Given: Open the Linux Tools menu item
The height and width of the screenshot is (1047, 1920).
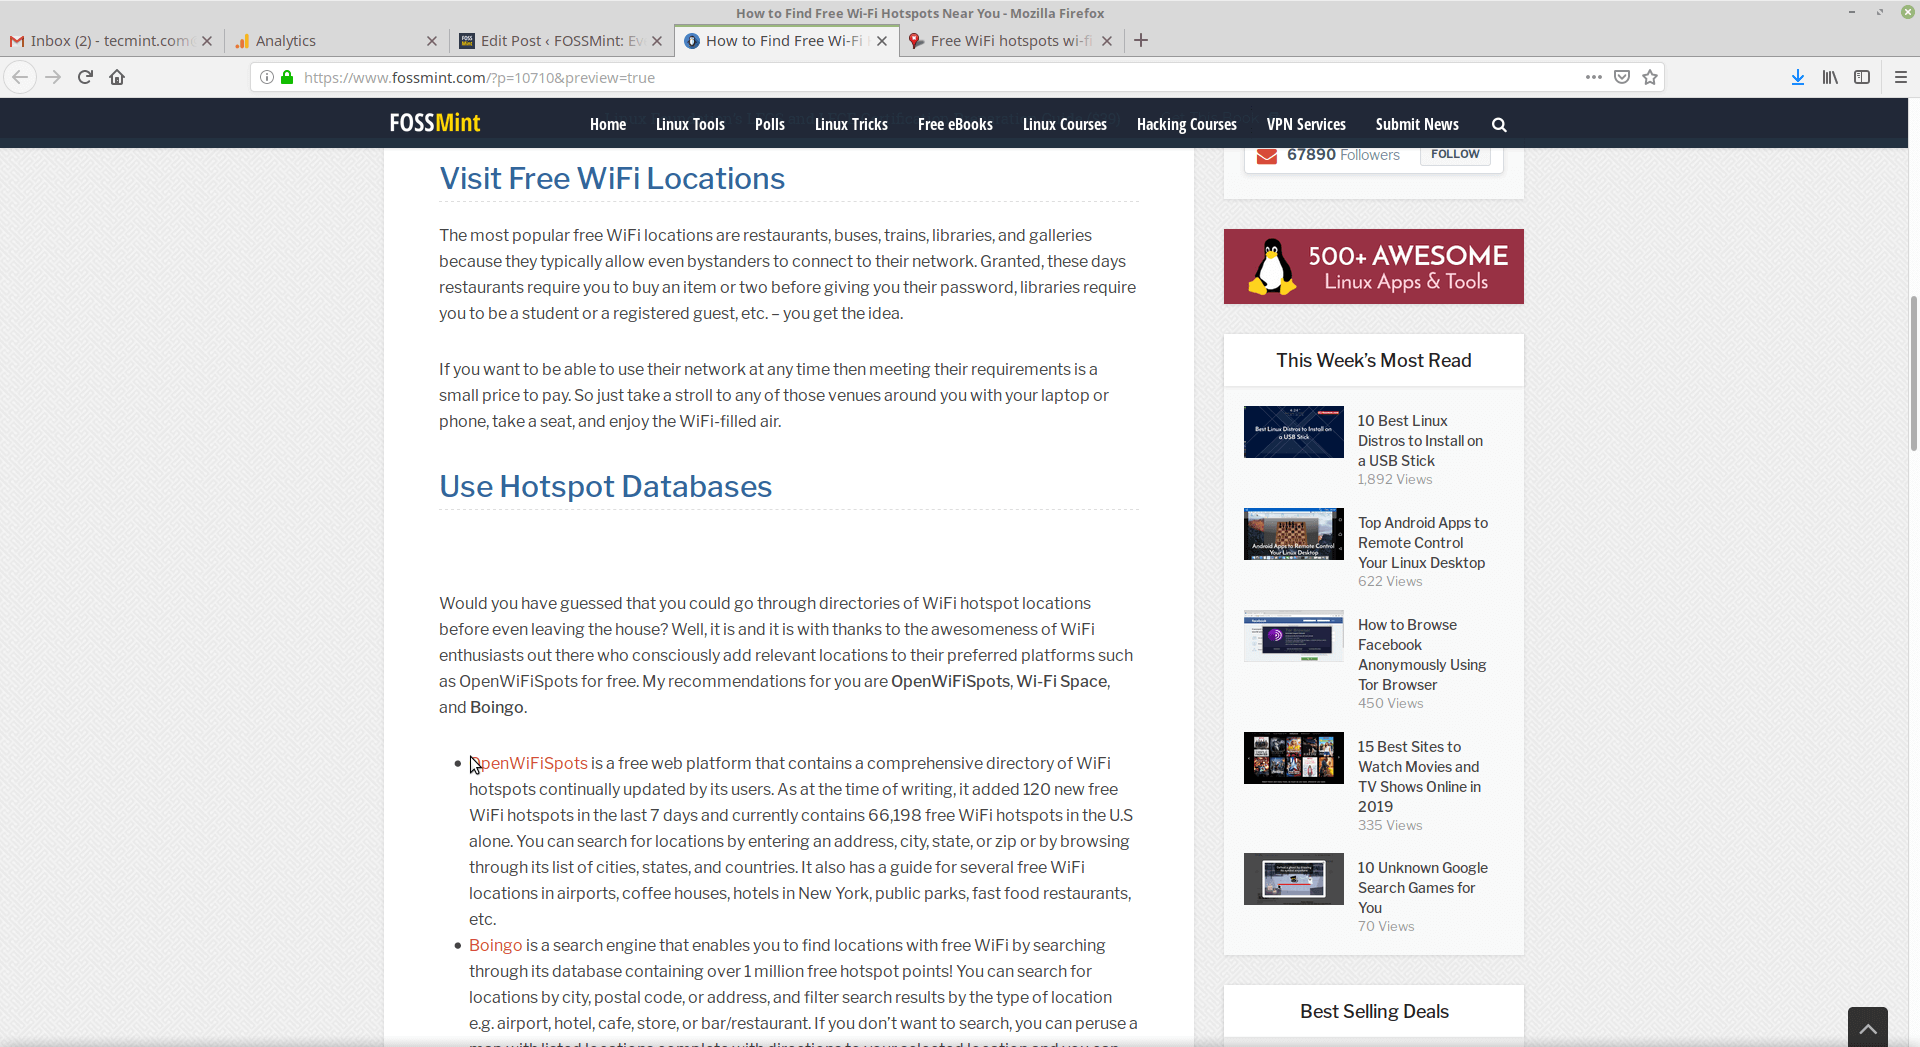Looking at the screenshot, I should click(x=690, y=124).
